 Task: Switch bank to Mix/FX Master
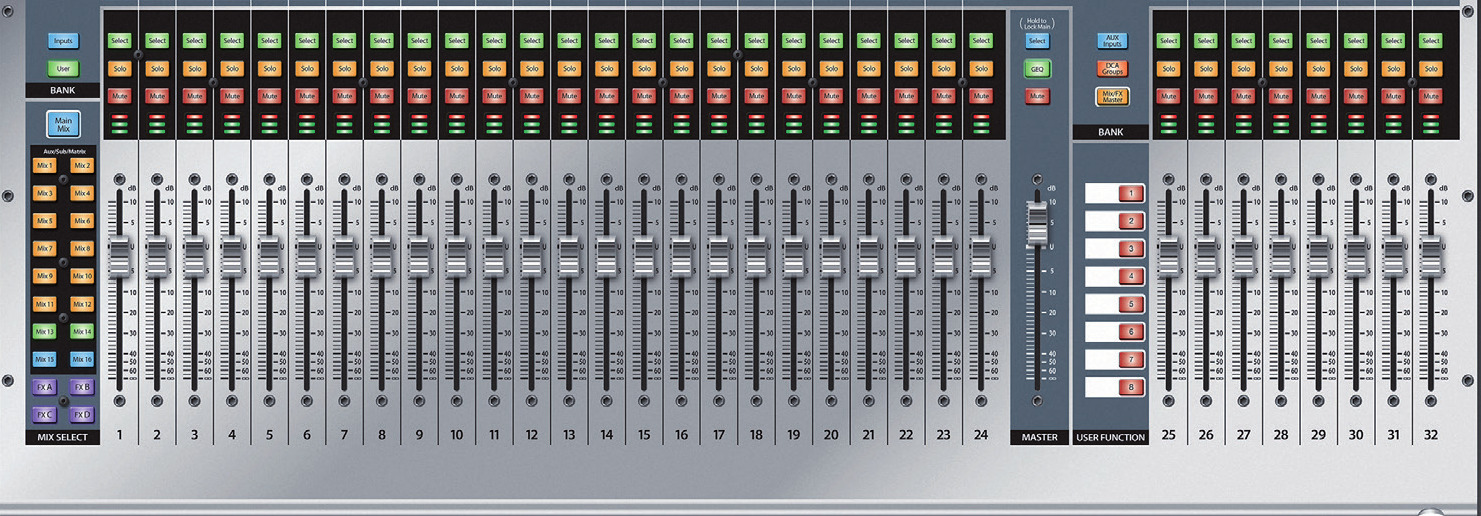point(1112,97)
